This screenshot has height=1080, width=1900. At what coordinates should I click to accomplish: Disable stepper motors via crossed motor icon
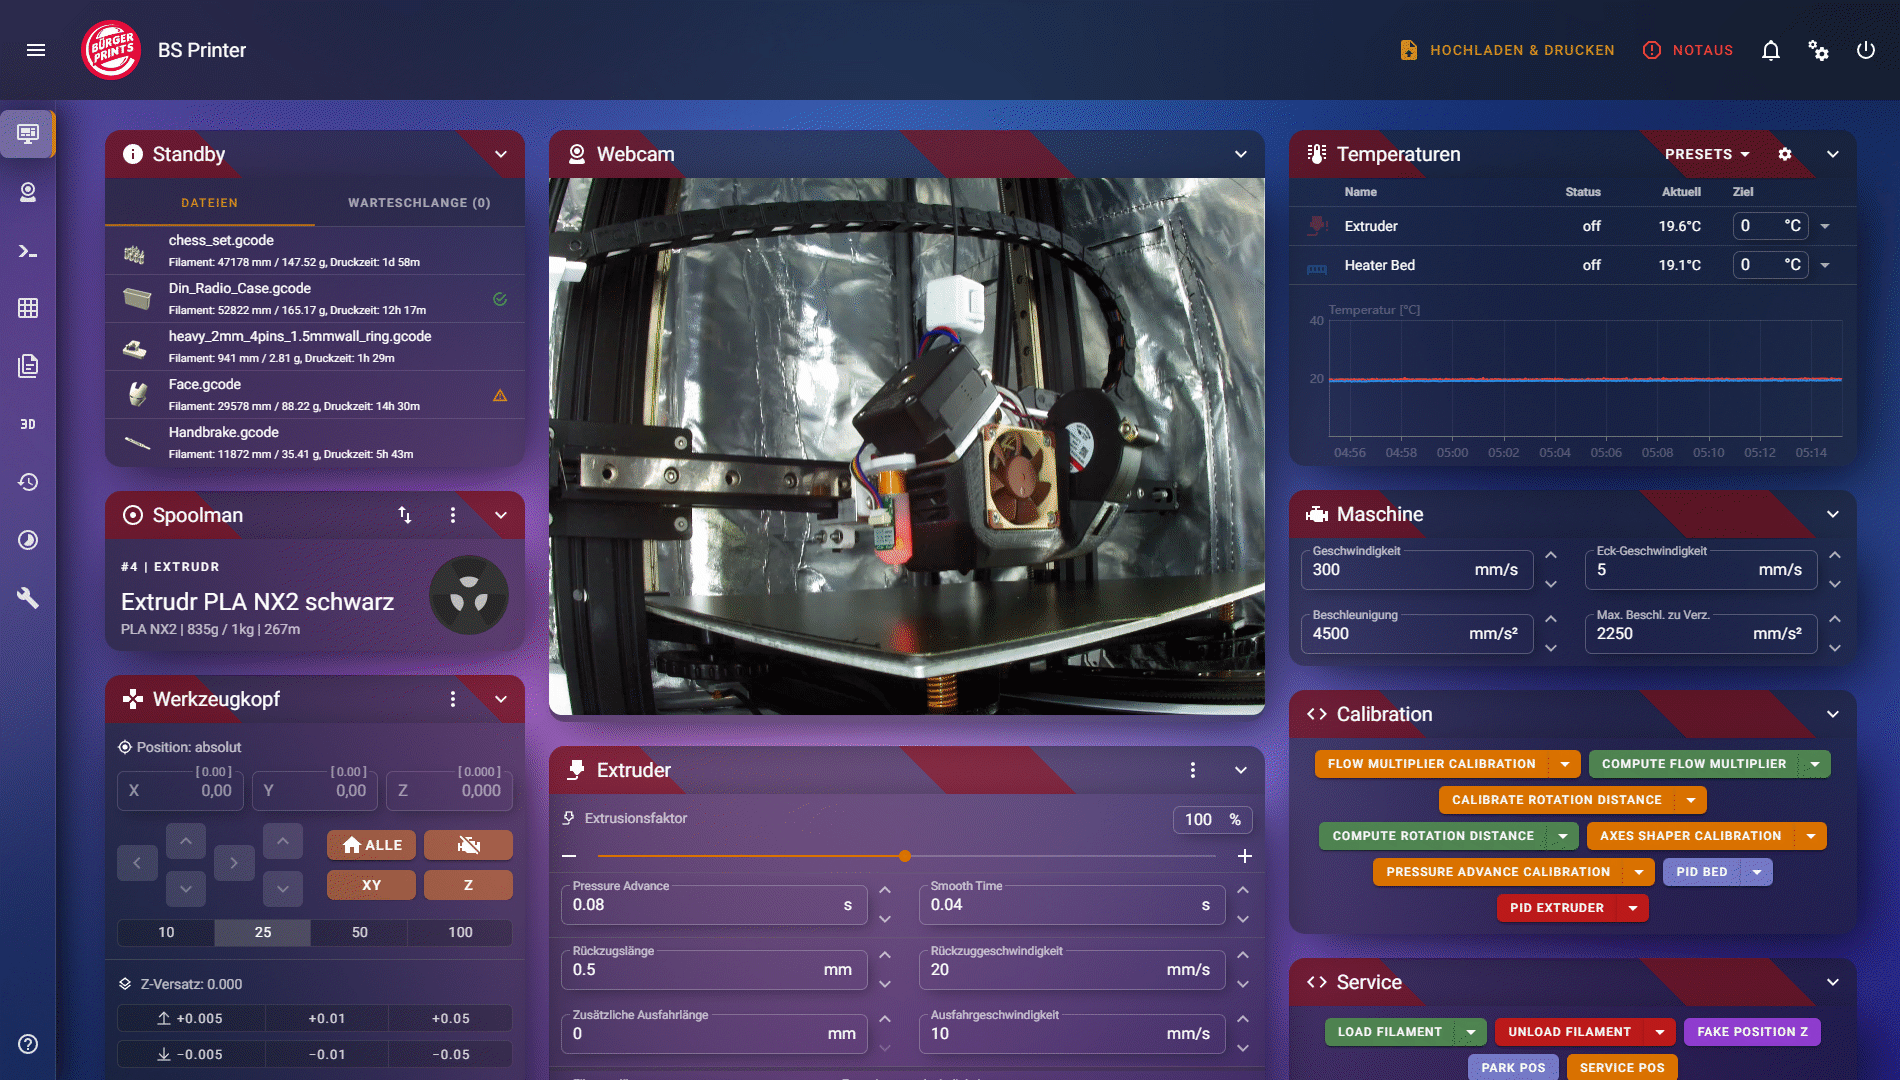point(467,844)
